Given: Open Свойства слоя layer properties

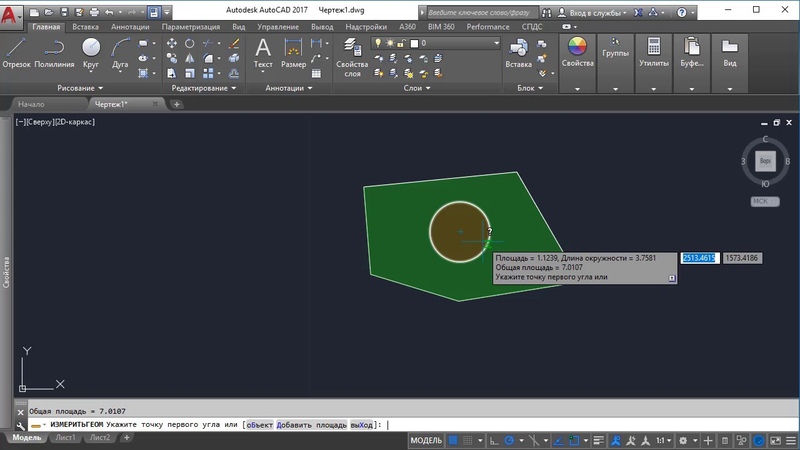Looking at the screenshot, I should coord(352,57).
